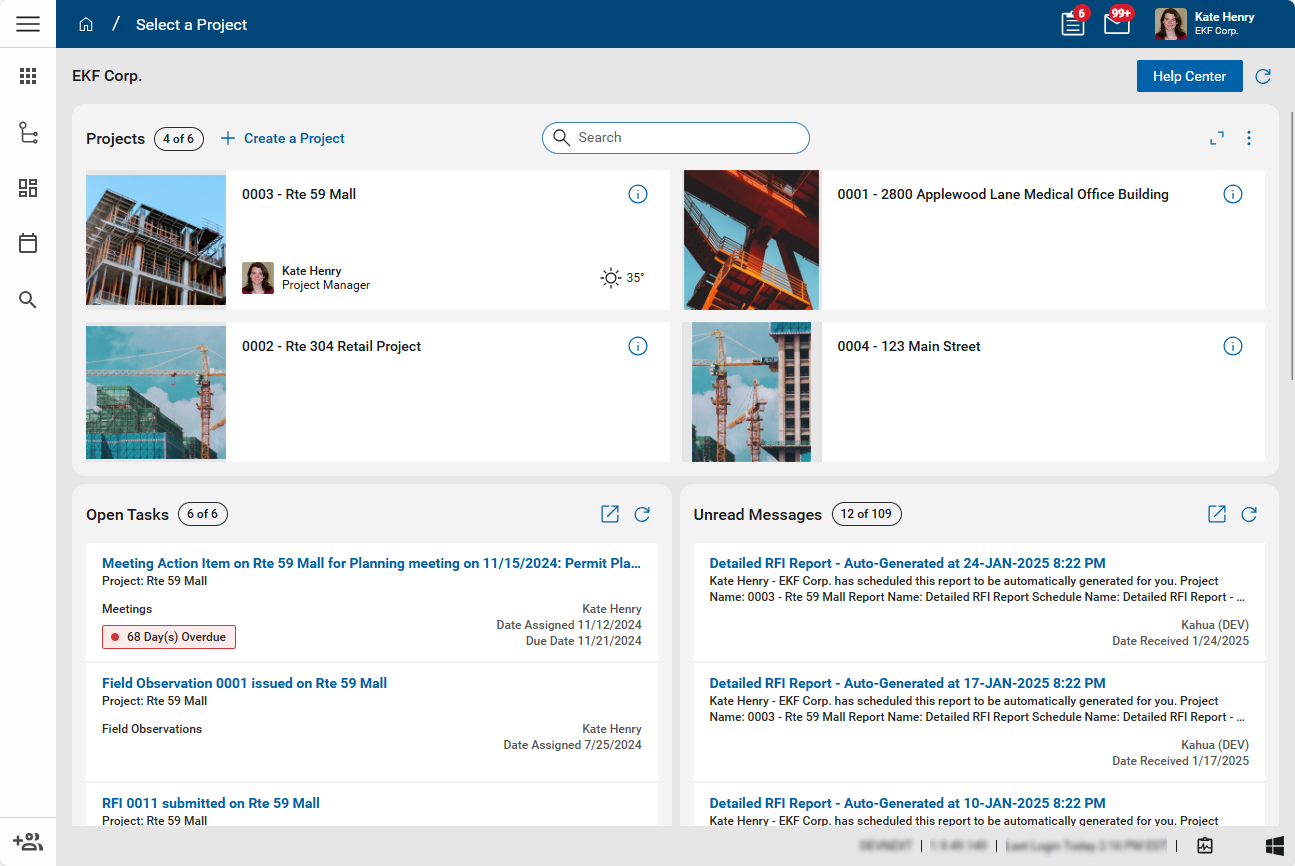Open the Projects panel three-dot options menu
This screenshot has height=866, width=1295.
tap(1249, 139)
